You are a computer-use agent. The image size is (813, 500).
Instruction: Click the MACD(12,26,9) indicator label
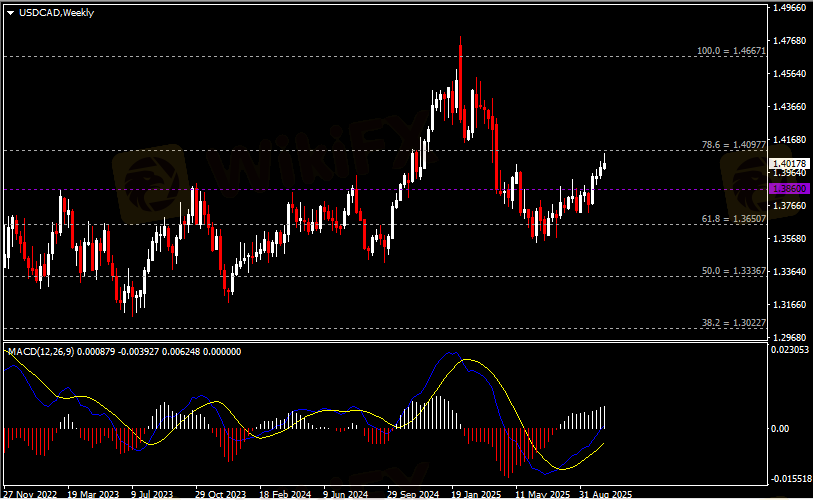tap(41, 352)
